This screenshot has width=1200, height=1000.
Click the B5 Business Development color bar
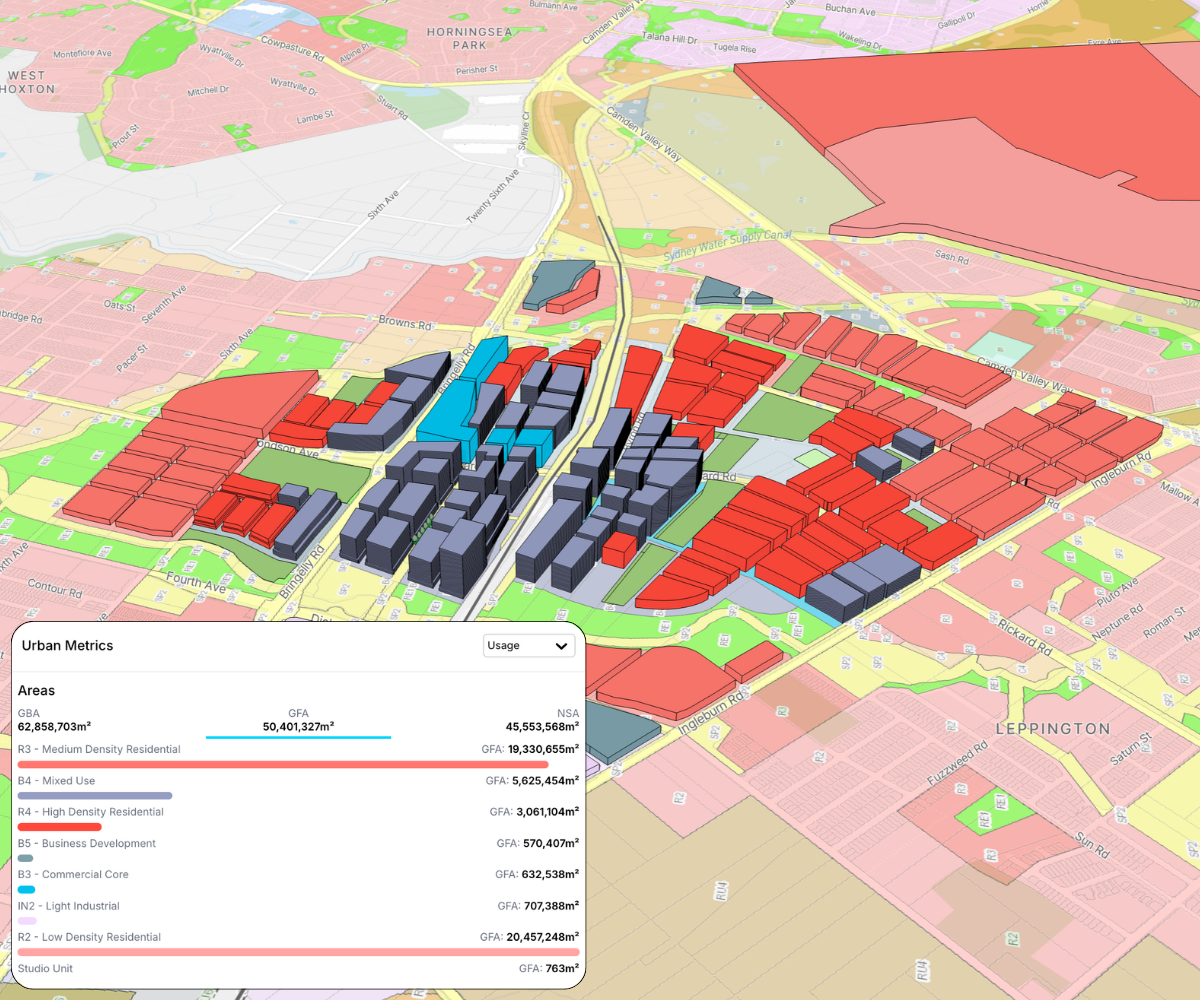26,858
